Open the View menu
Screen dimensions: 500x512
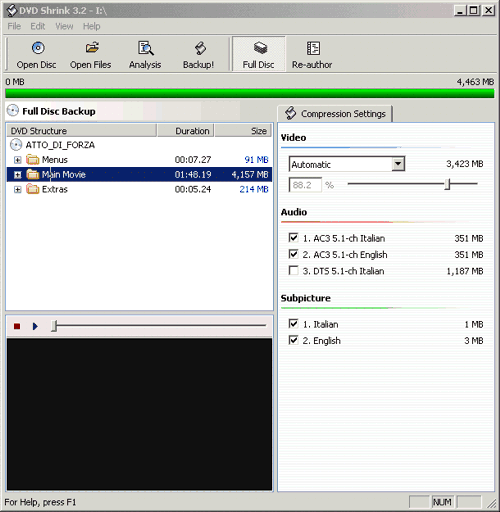tap(64, 26)
